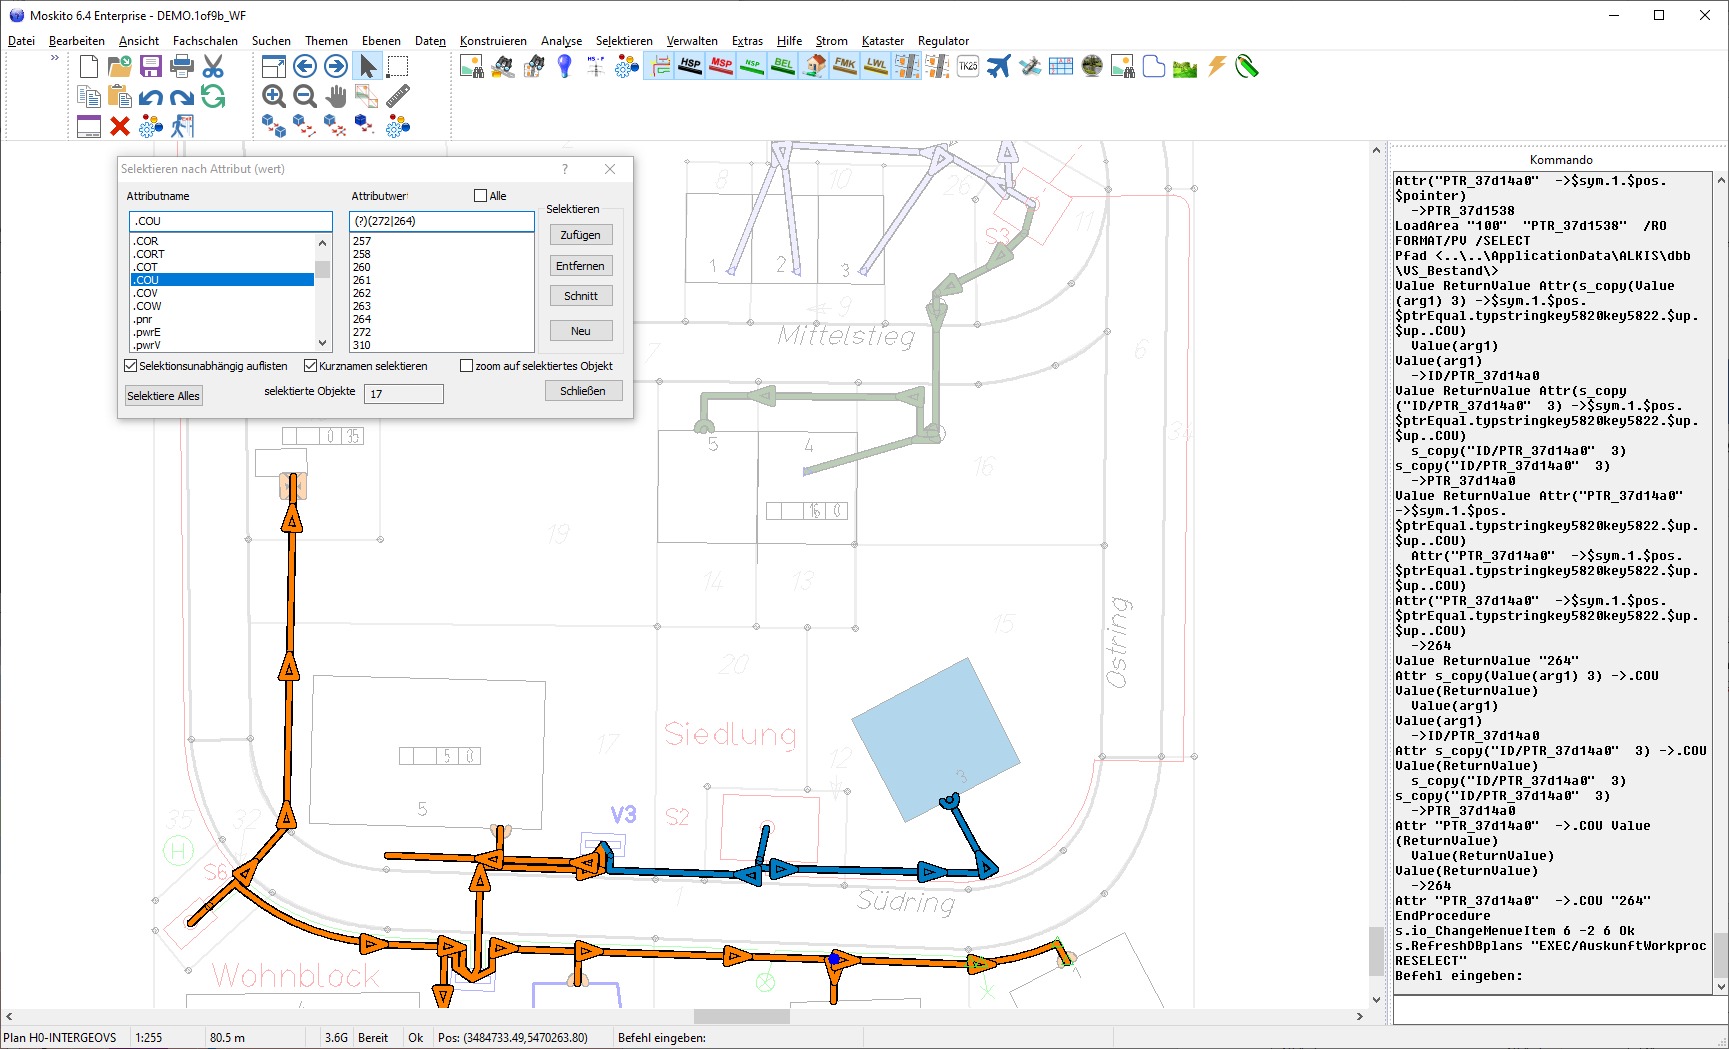Open the Kataster menu
1729x1049 pixels.
point(882,41)
